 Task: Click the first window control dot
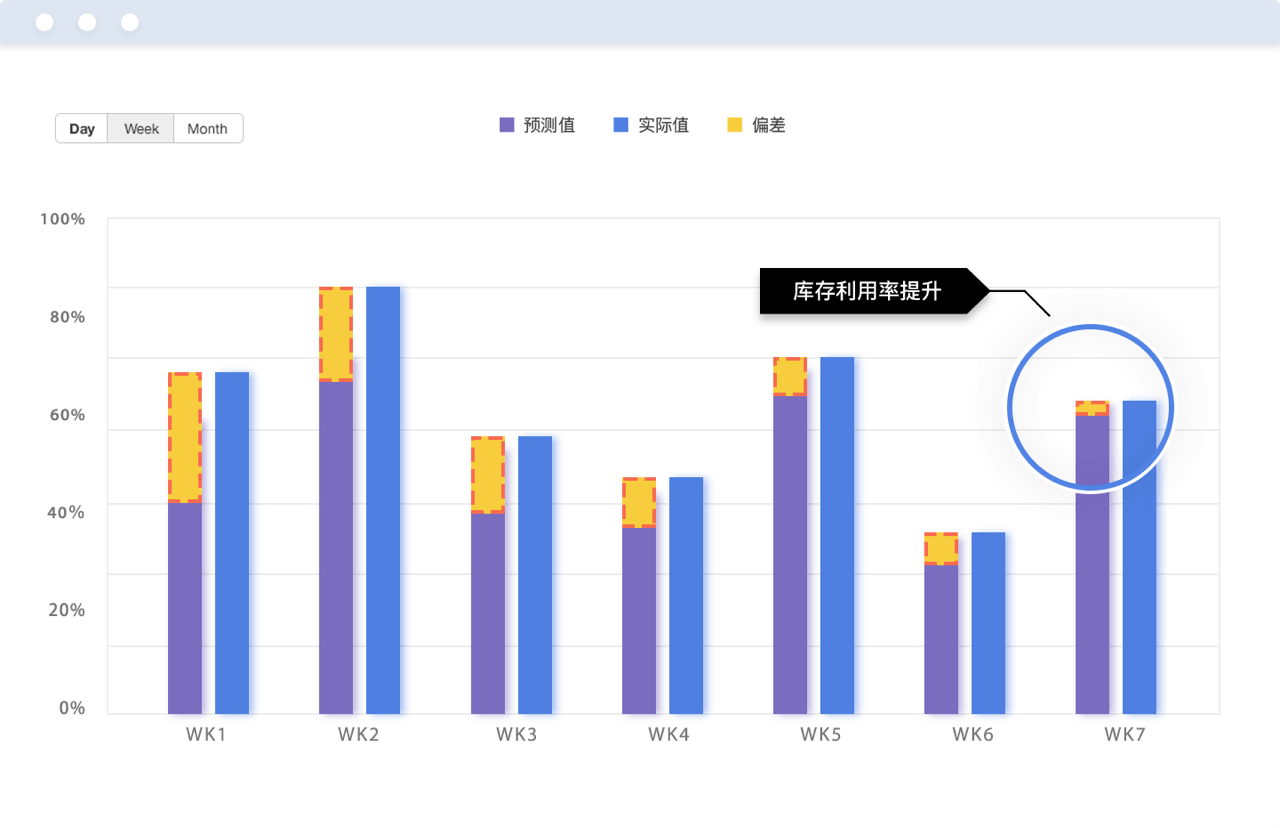[44, 22]
